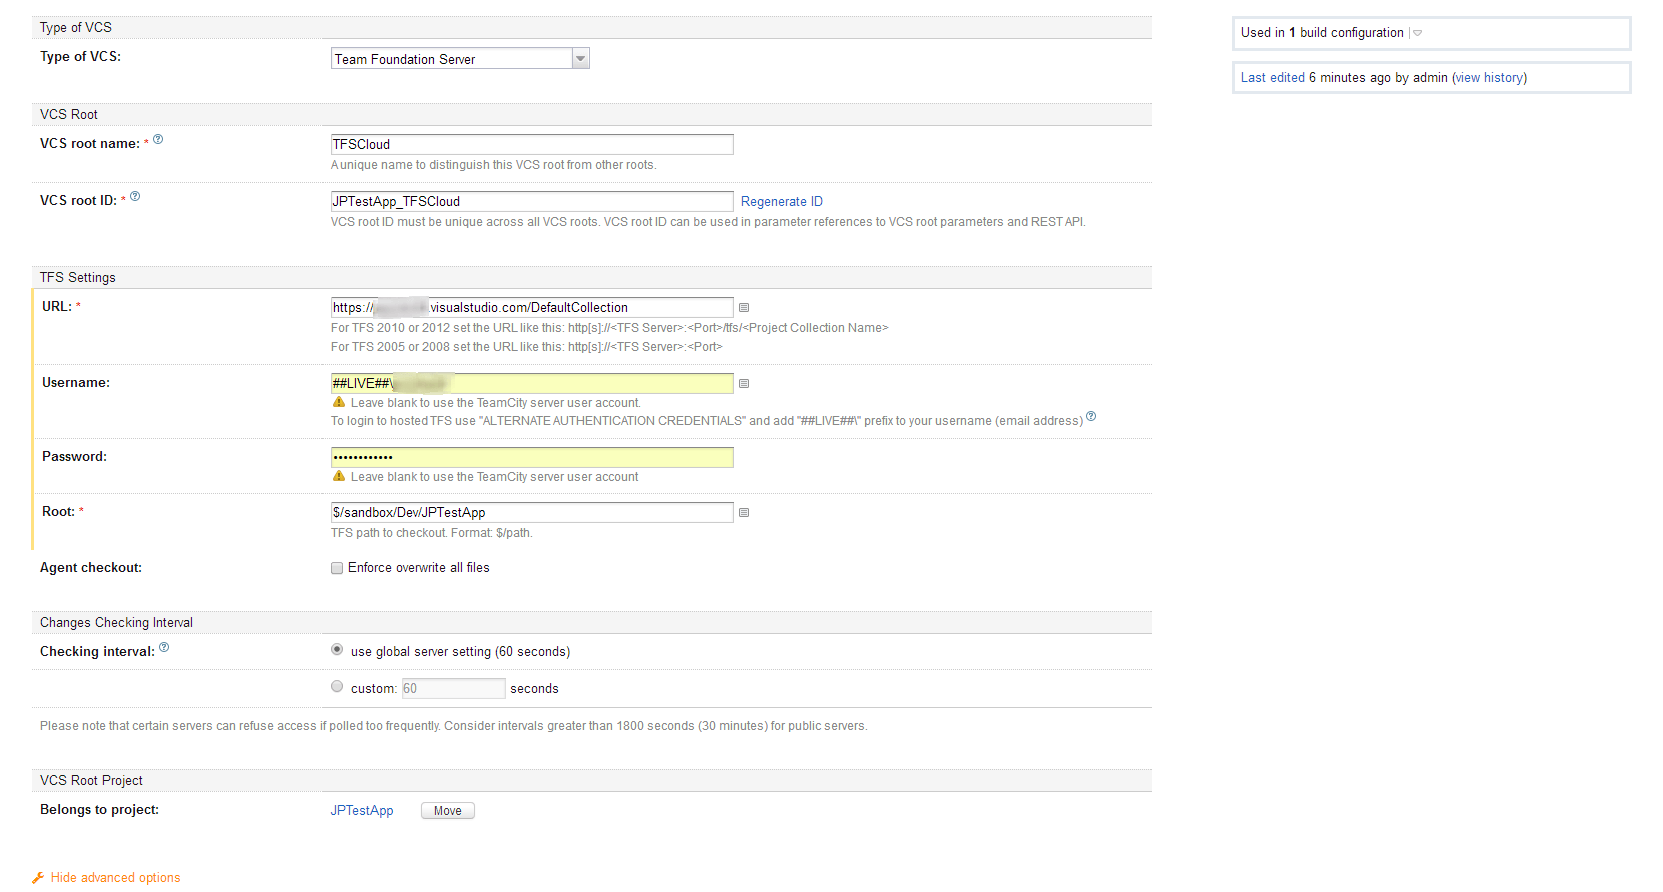Open parameter picker icon next to Root field
This screenshot has height=892, width=1663.
pos(744,513)
